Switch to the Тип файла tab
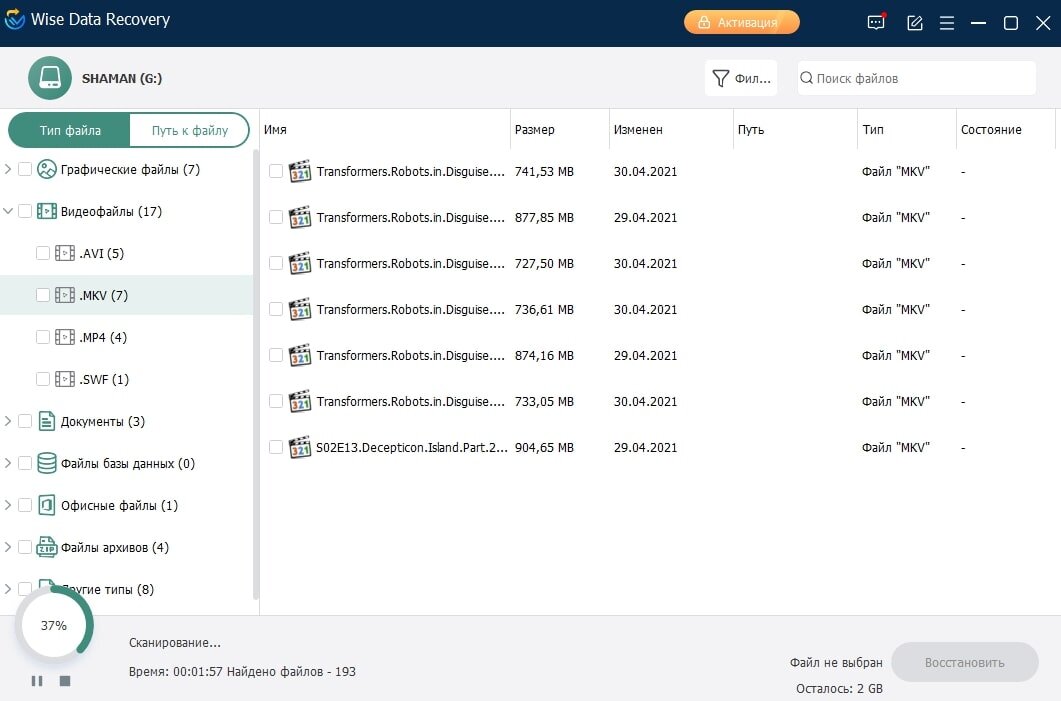The height and width of the screenshot is (701, 1061). tap(70, 130)
